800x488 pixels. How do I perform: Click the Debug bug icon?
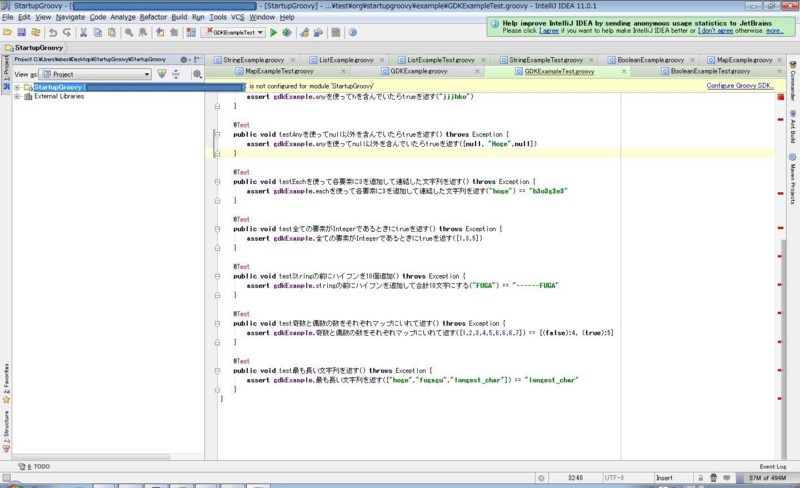(x=287, y=32)
